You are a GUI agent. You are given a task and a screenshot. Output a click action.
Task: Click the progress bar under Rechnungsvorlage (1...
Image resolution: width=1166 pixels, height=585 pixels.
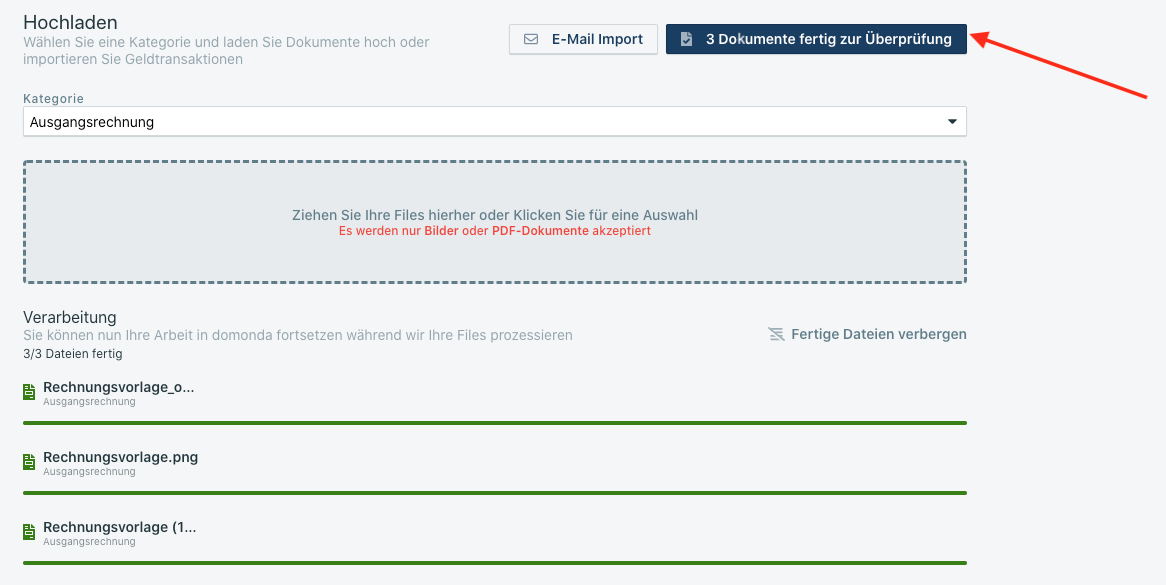click(x=494, y=563)
